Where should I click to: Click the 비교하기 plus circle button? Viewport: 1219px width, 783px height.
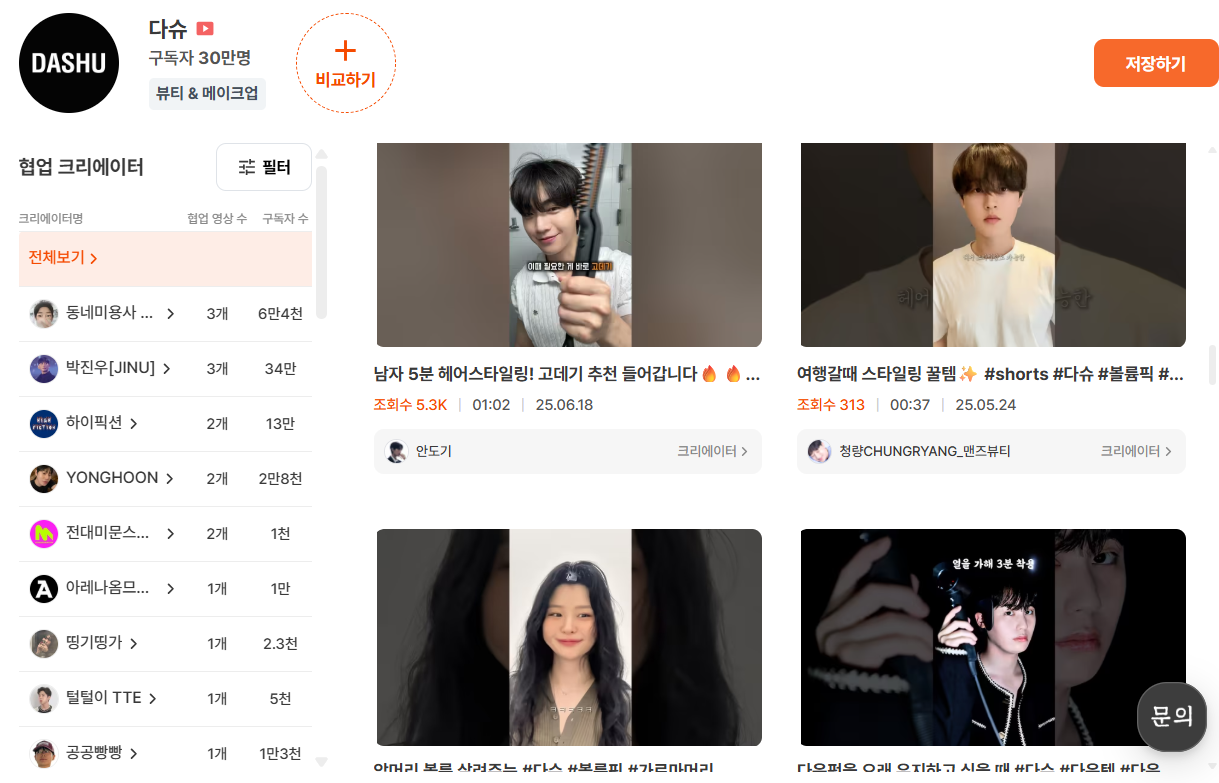pyautogui.click(x=346, y=63)
